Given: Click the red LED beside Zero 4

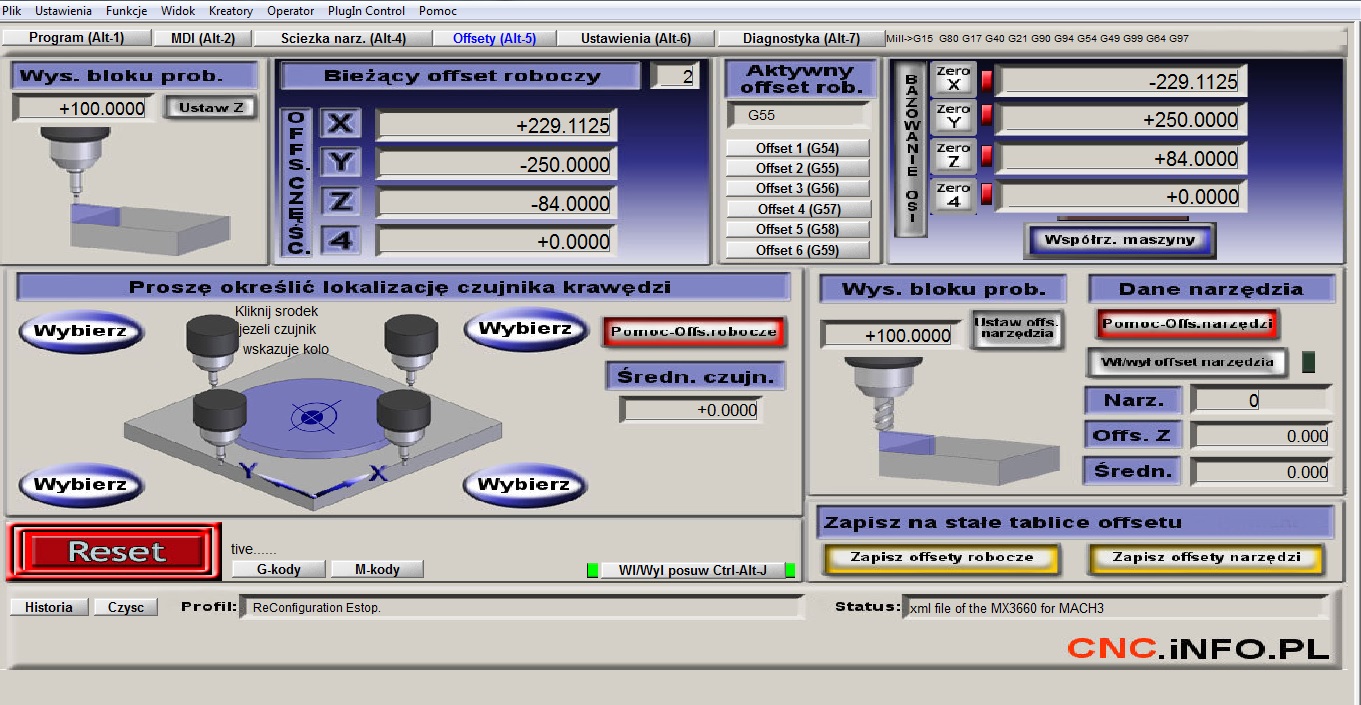Looking at the screenshot, I should click(x=985, y=194).
